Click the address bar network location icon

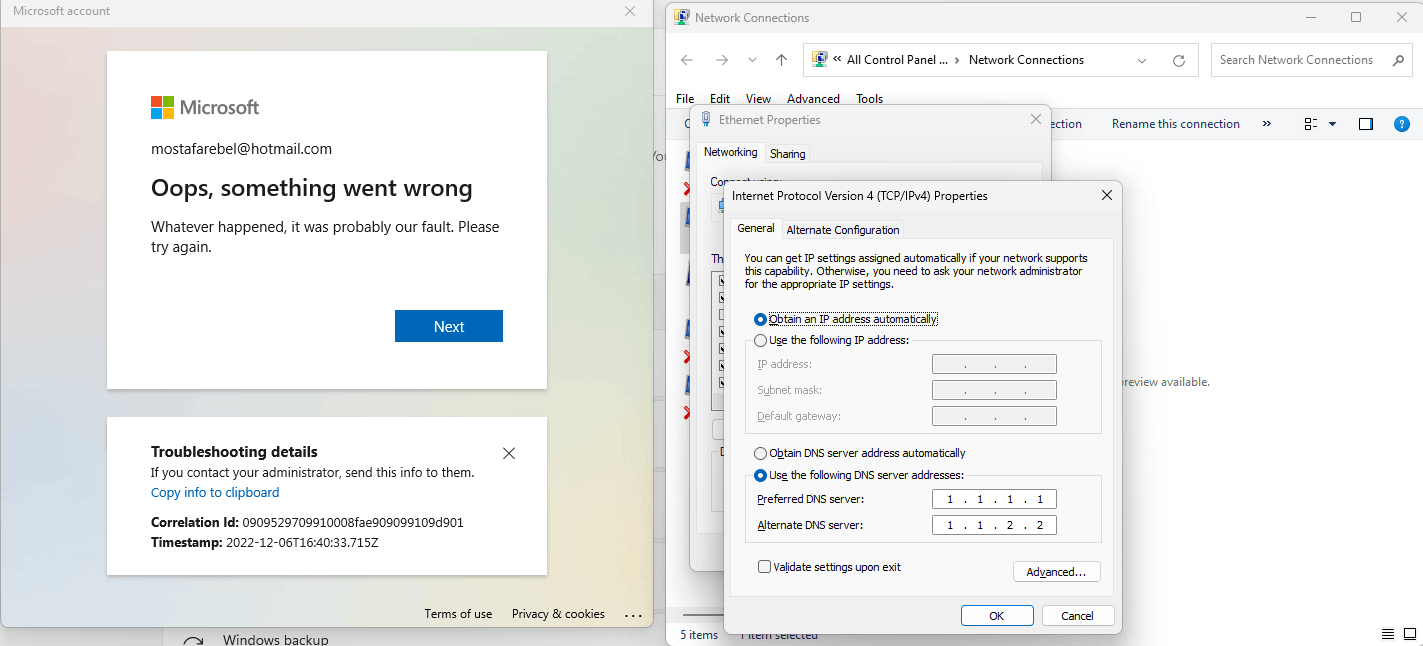[x=820, y=59]
